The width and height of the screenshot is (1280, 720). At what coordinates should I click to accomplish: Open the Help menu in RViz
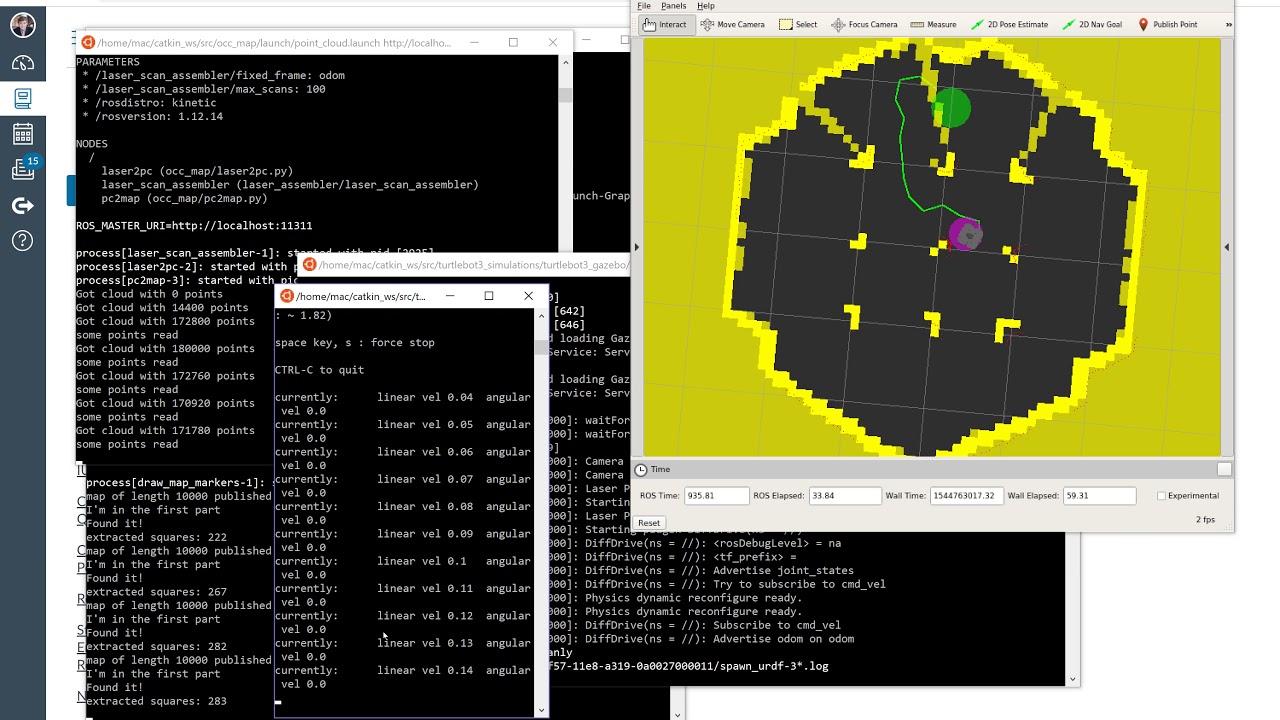pos(706,6)
